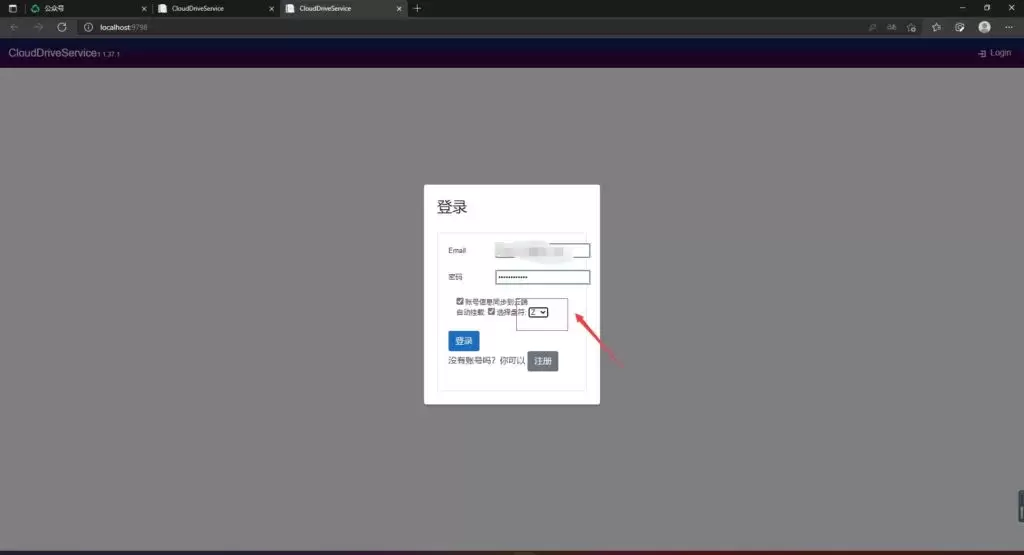The width and height of the screenshot is (1024, 555).
Task: Click the localhost address bar
Action: [x=470, y=27]
